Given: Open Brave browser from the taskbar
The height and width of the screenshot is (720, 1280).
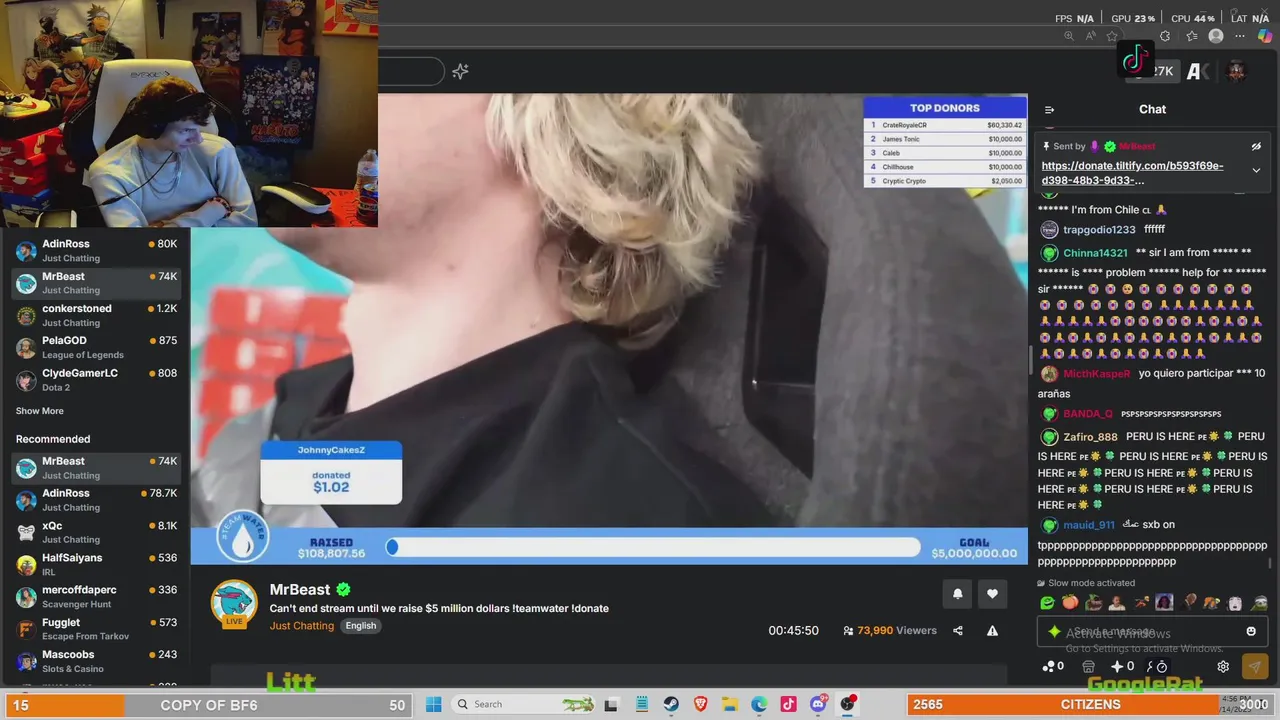Looking at the screenshot, I should [700, 704].
